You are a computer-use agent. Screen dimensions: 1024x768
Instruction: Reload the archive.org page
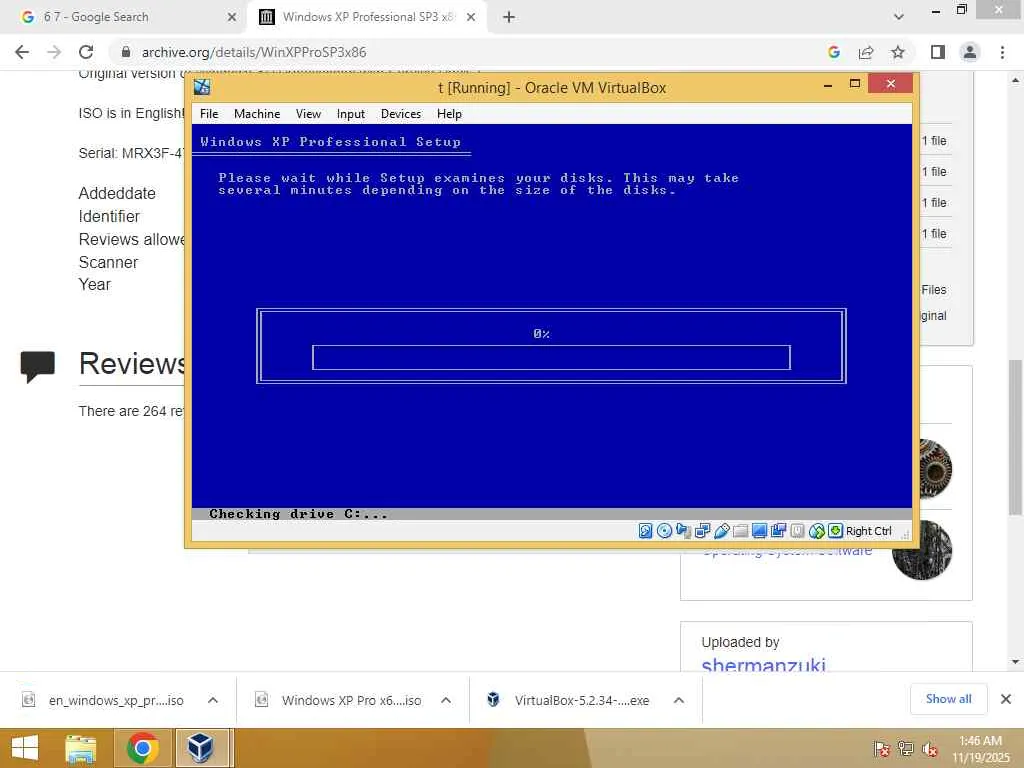click(86, 52)
